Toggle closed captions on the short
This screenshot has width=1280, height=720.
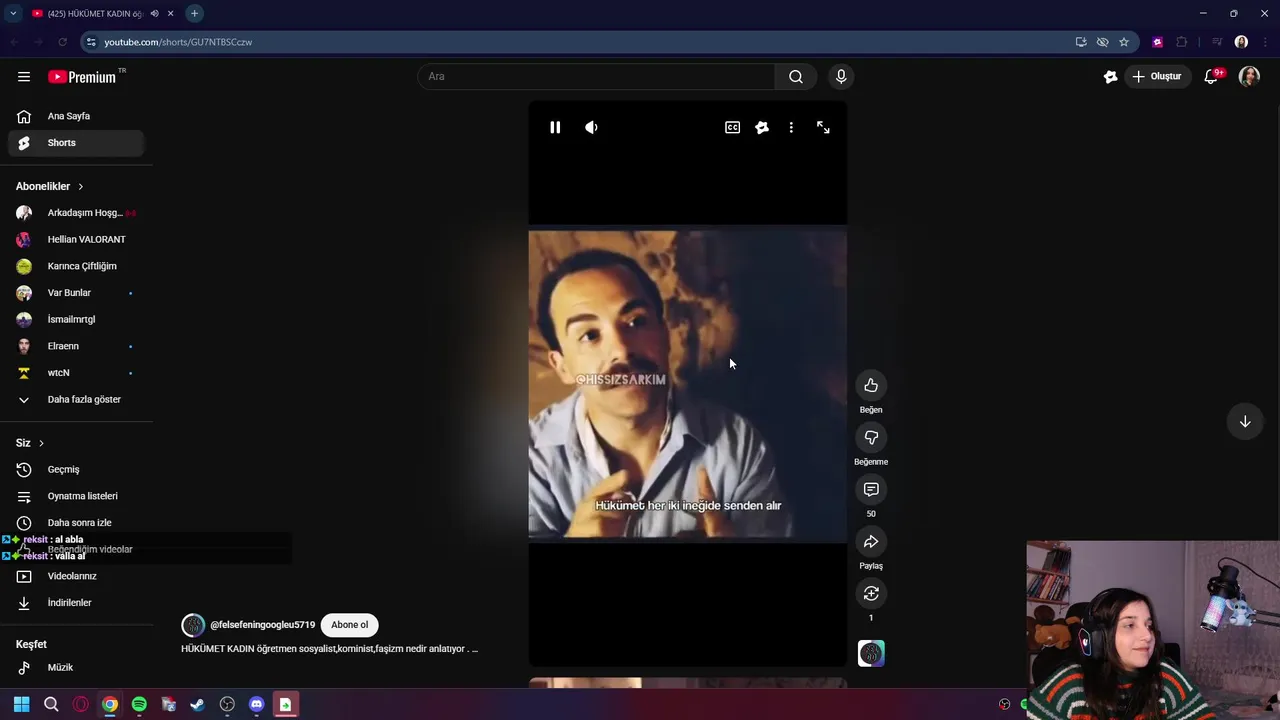[x=732, y=127]
